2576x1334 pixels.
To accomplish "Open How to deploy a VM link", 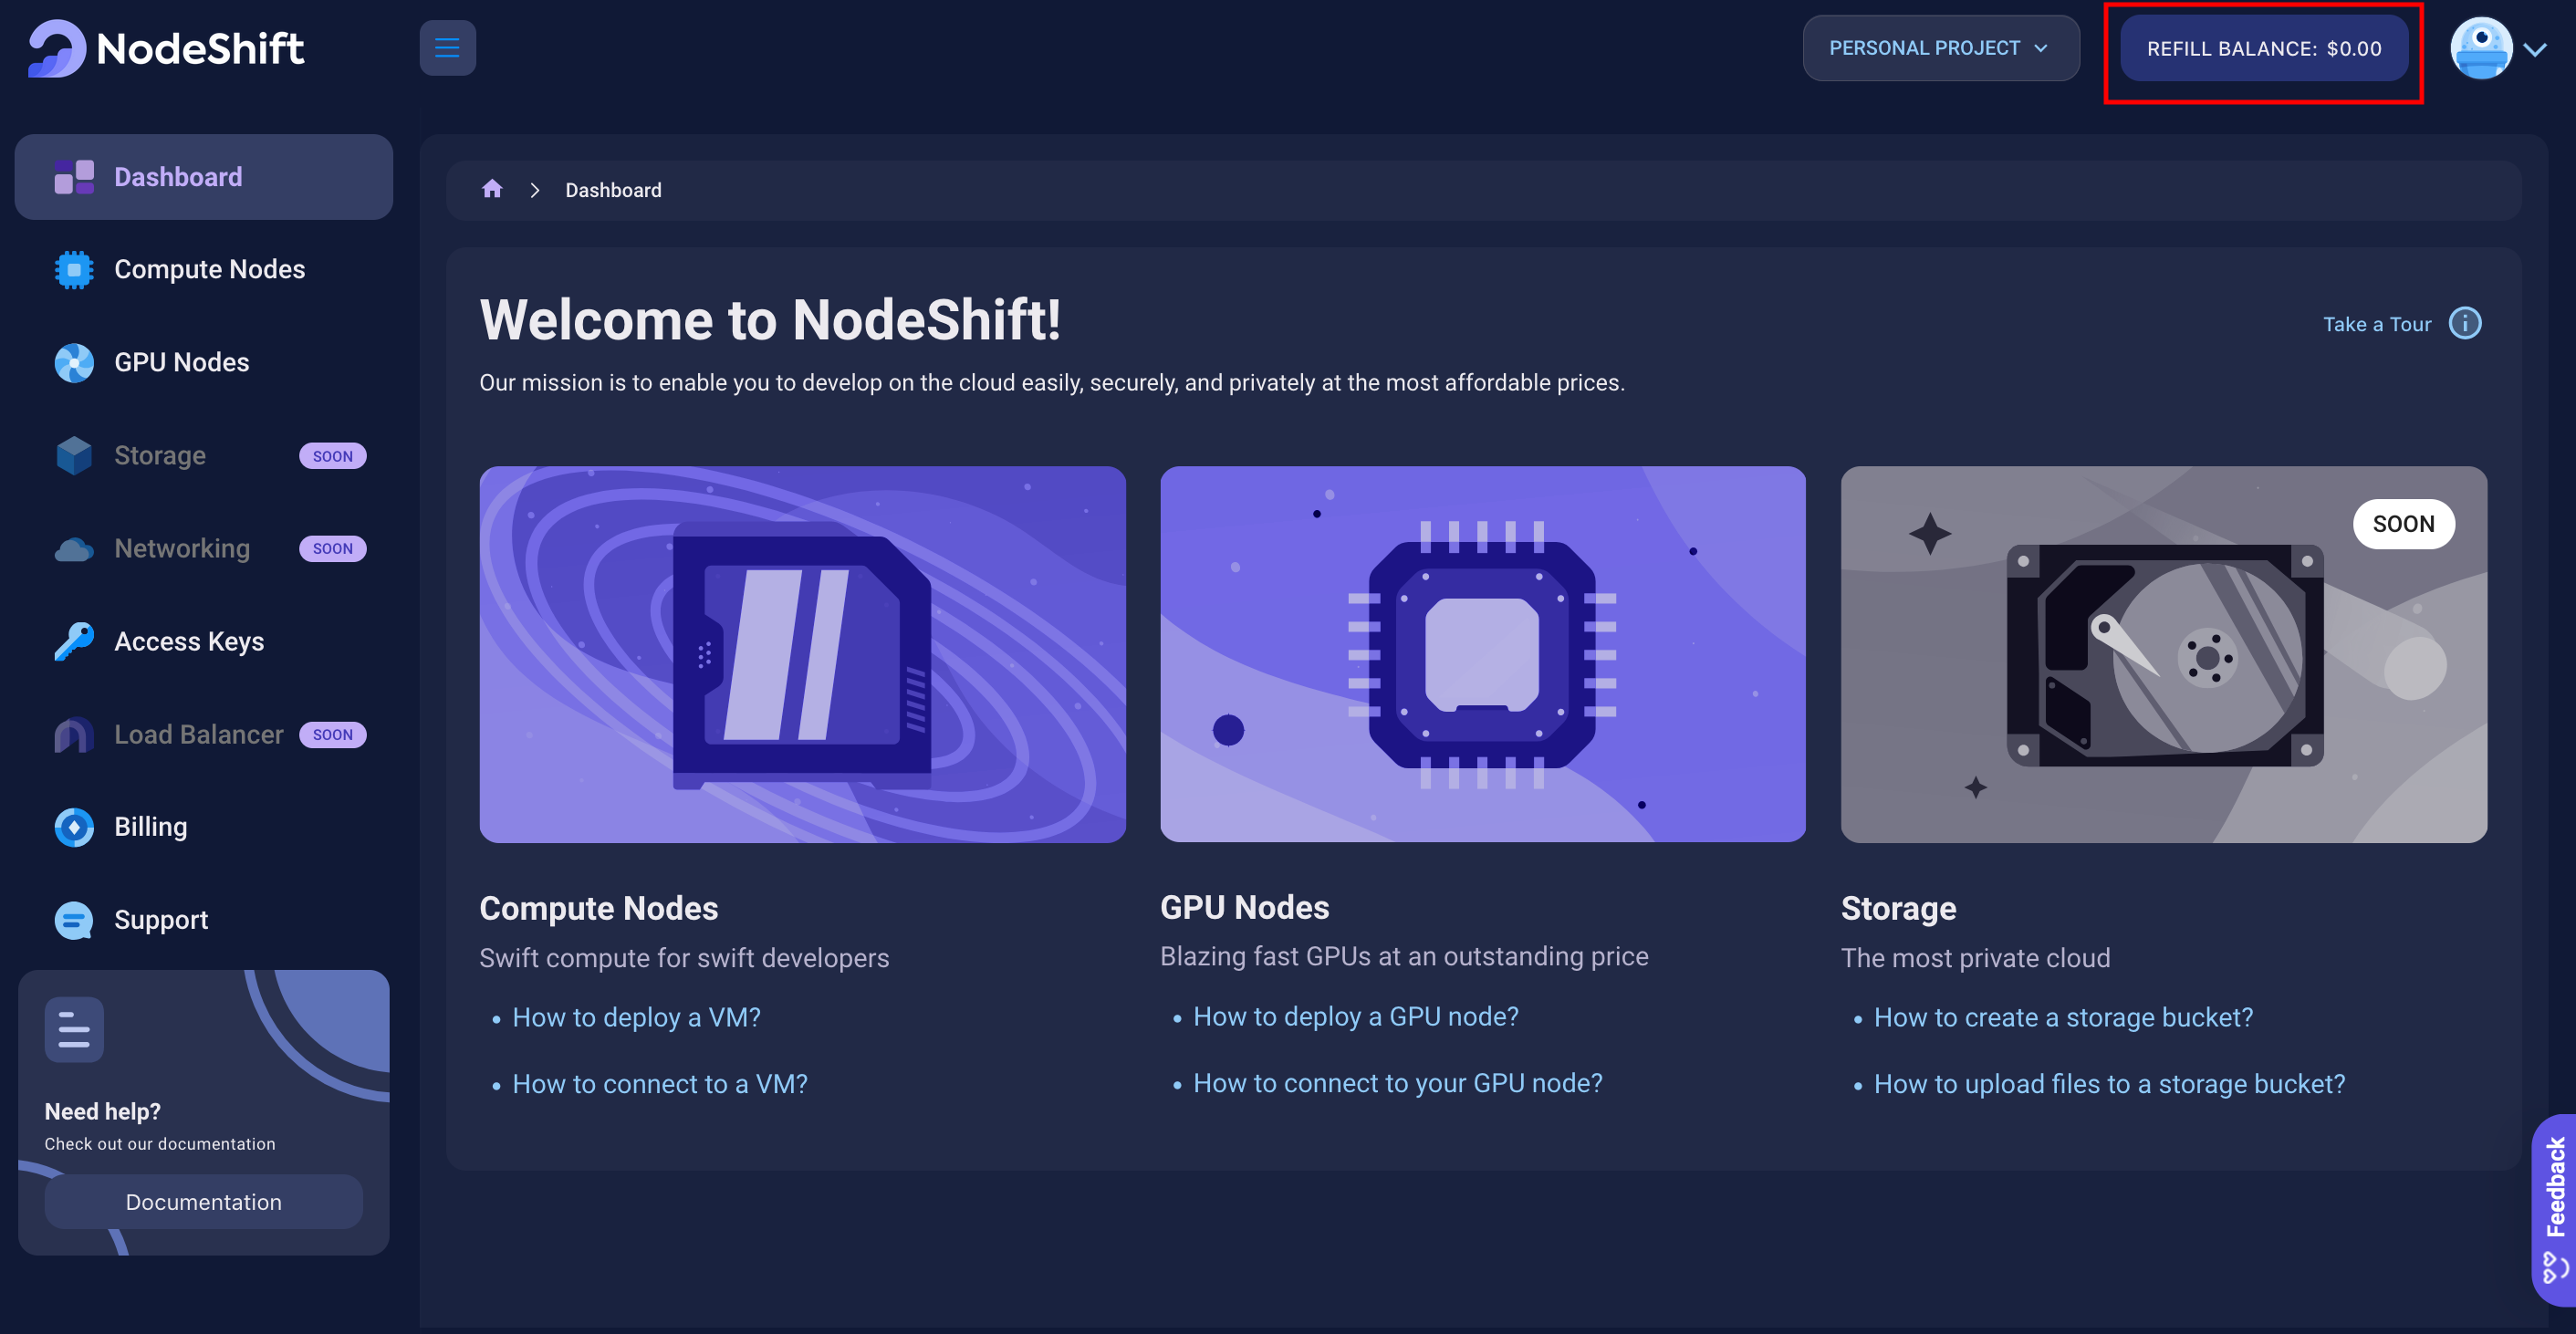I will tap(636, 1017).
